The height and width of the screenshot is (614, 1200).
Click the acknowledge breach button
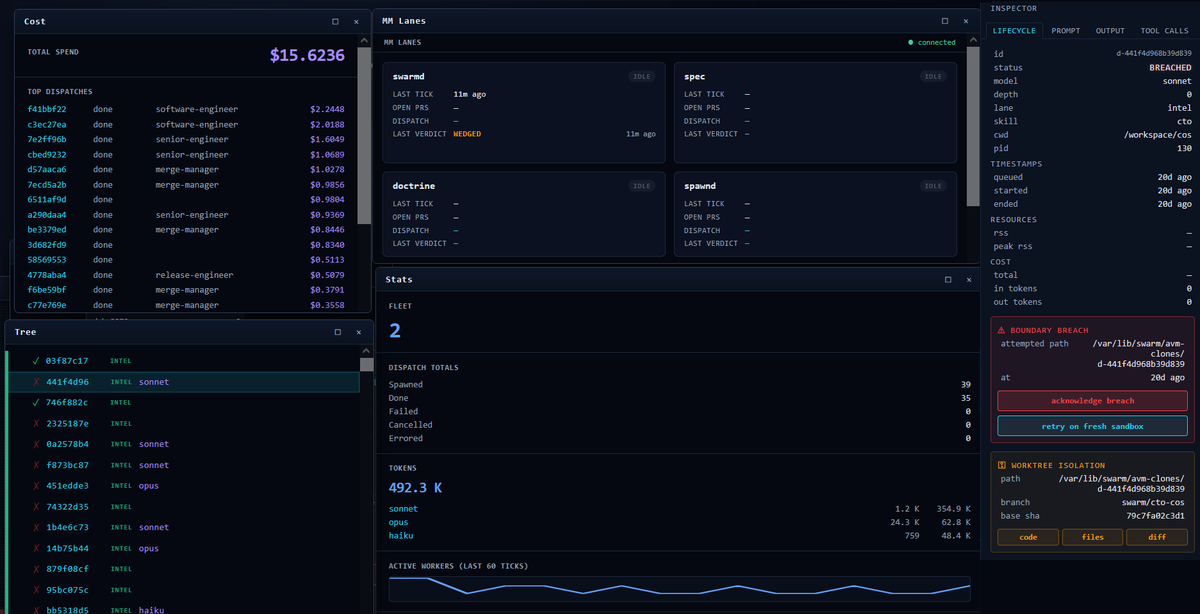[x=1092, y=400]
